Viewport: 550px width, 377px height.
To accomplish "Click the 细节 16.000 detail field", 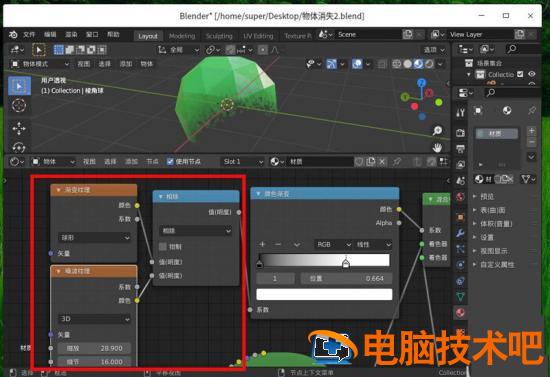I will (x=94, y=362).
